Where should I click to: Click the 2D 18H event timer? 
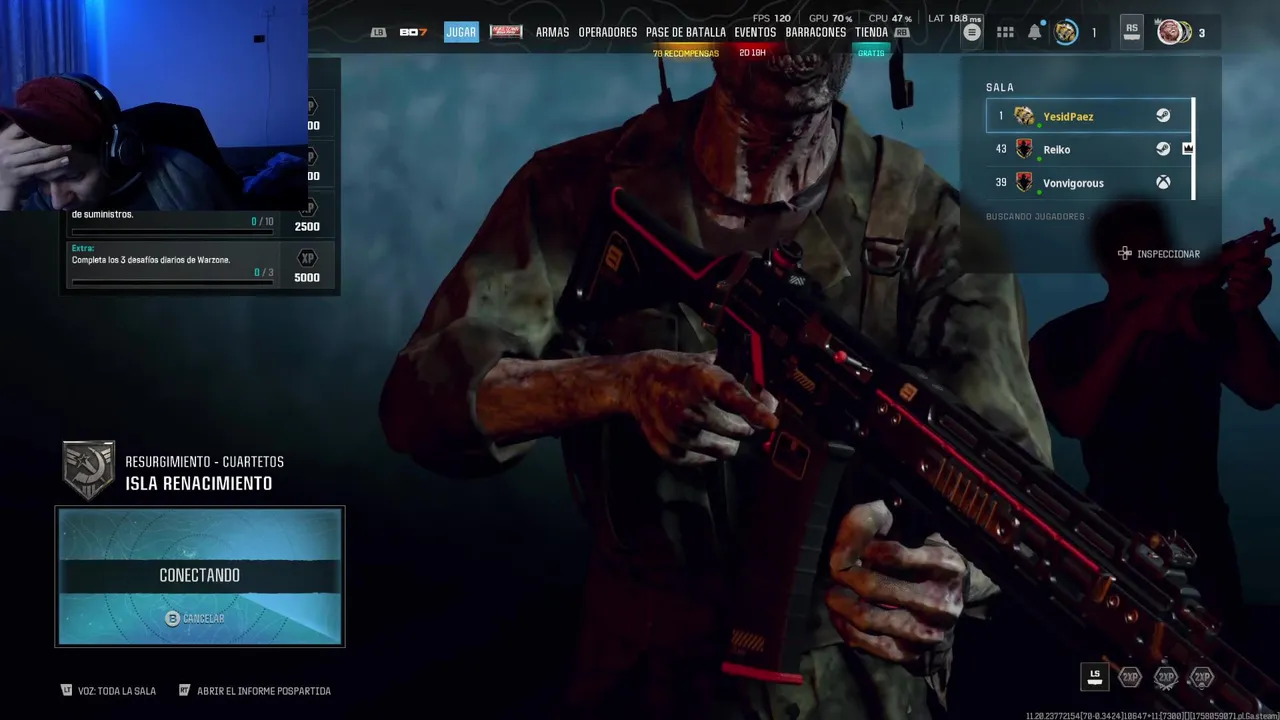752,53
